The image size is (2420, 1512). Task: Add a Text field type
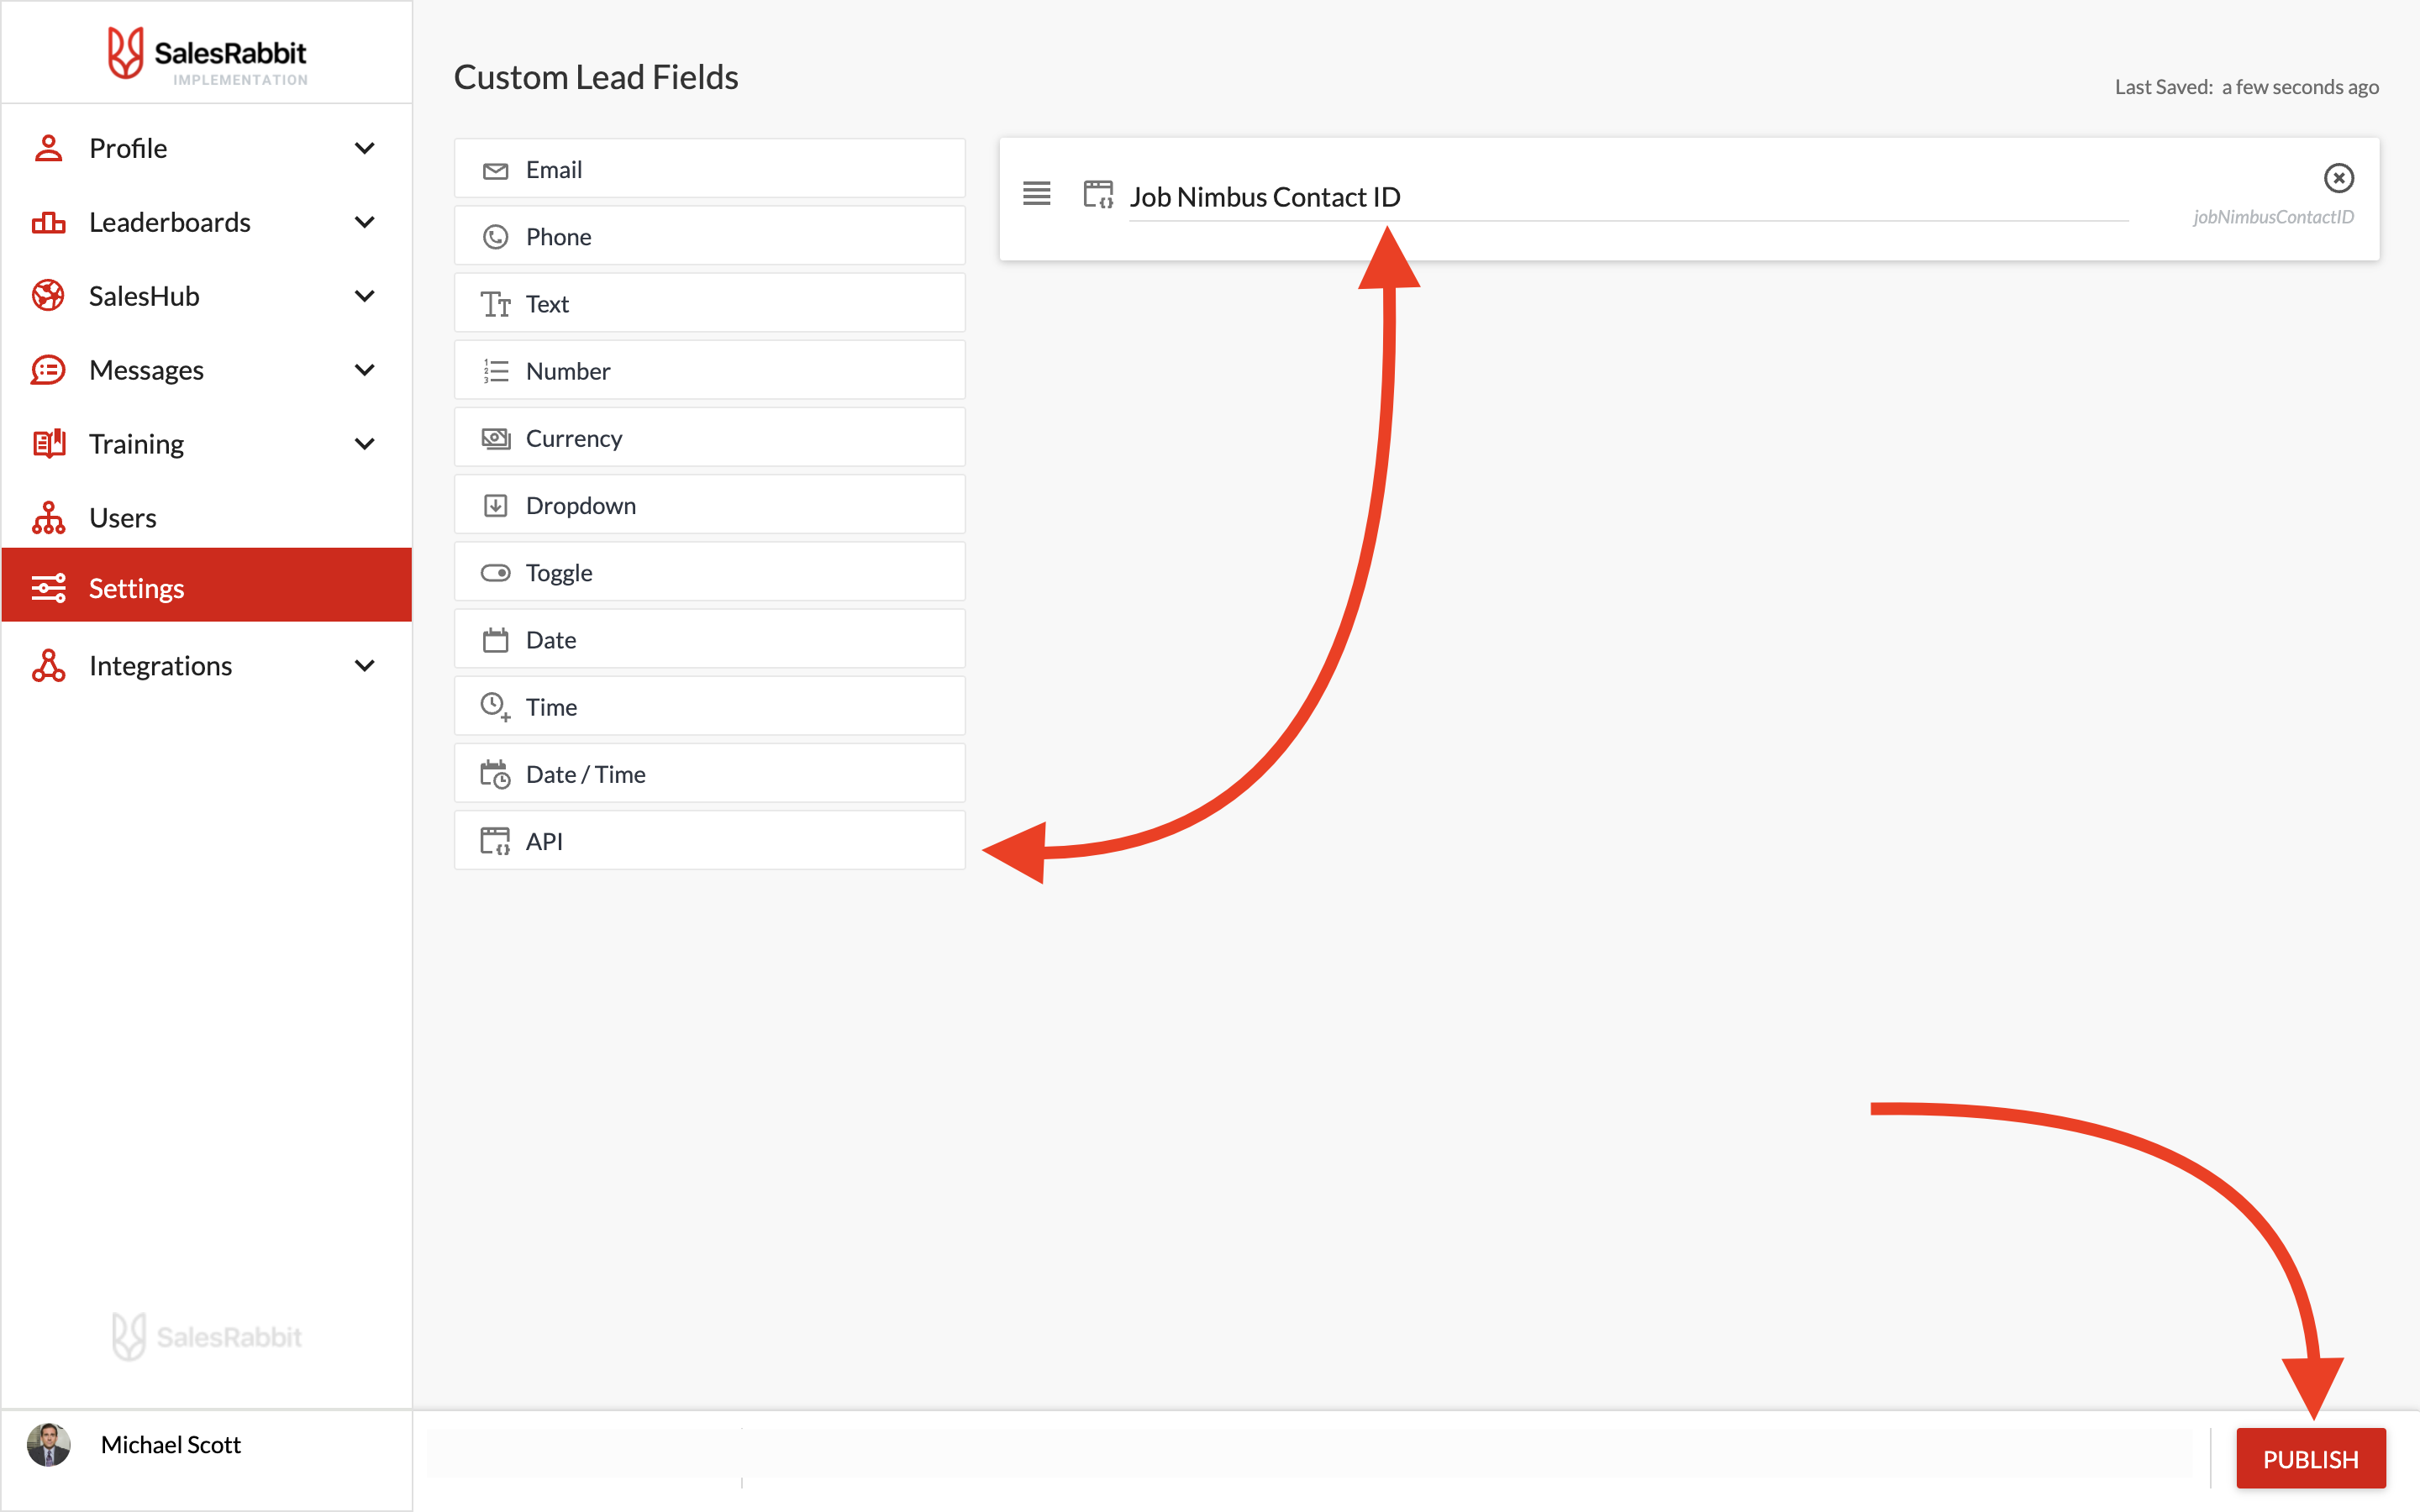pos(710,303)
